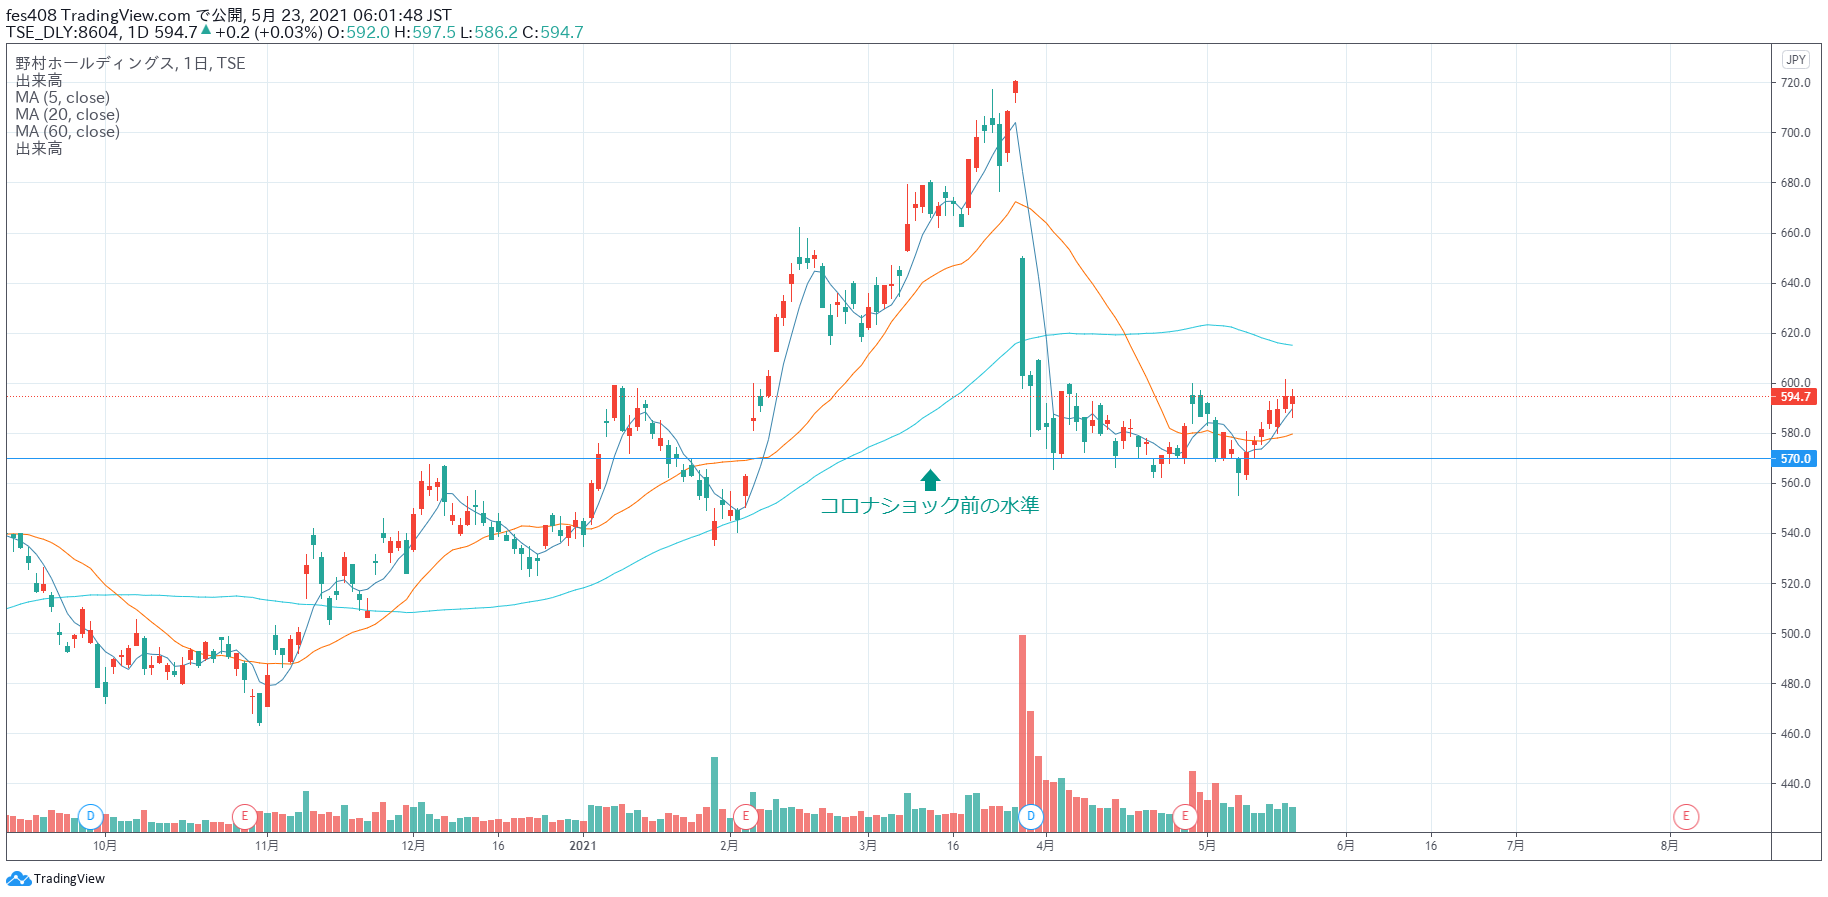Click the future earnings E marker near 8月
The image size is (1828, 897).
click(x=1686, y=816)
